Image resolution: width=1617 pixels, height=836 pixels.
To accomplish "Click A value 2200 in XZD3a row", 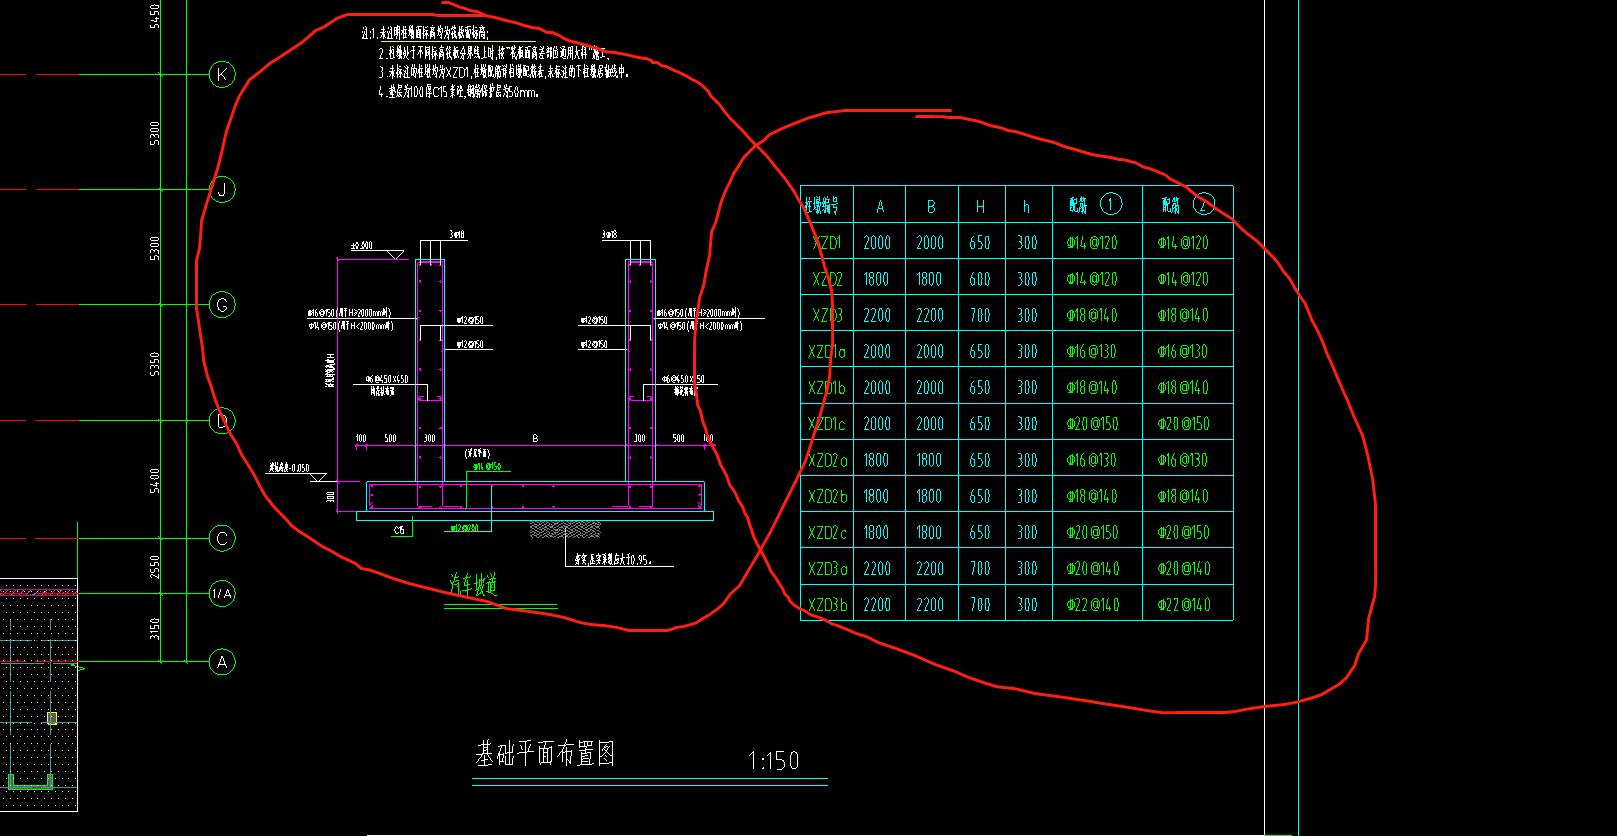I will [877, 569].
